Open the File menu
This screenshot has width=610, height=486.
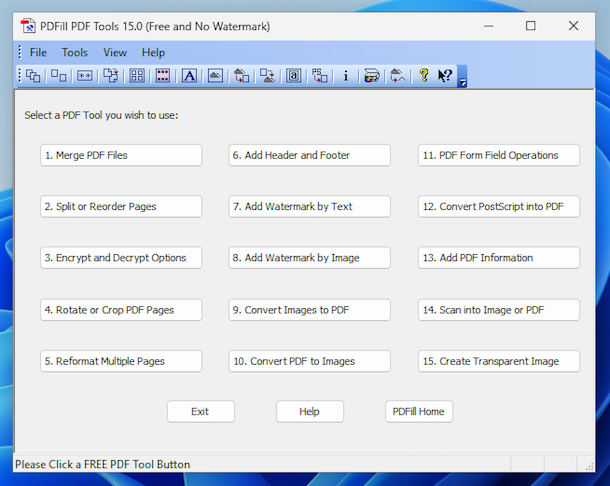click(x=38, y=52)
